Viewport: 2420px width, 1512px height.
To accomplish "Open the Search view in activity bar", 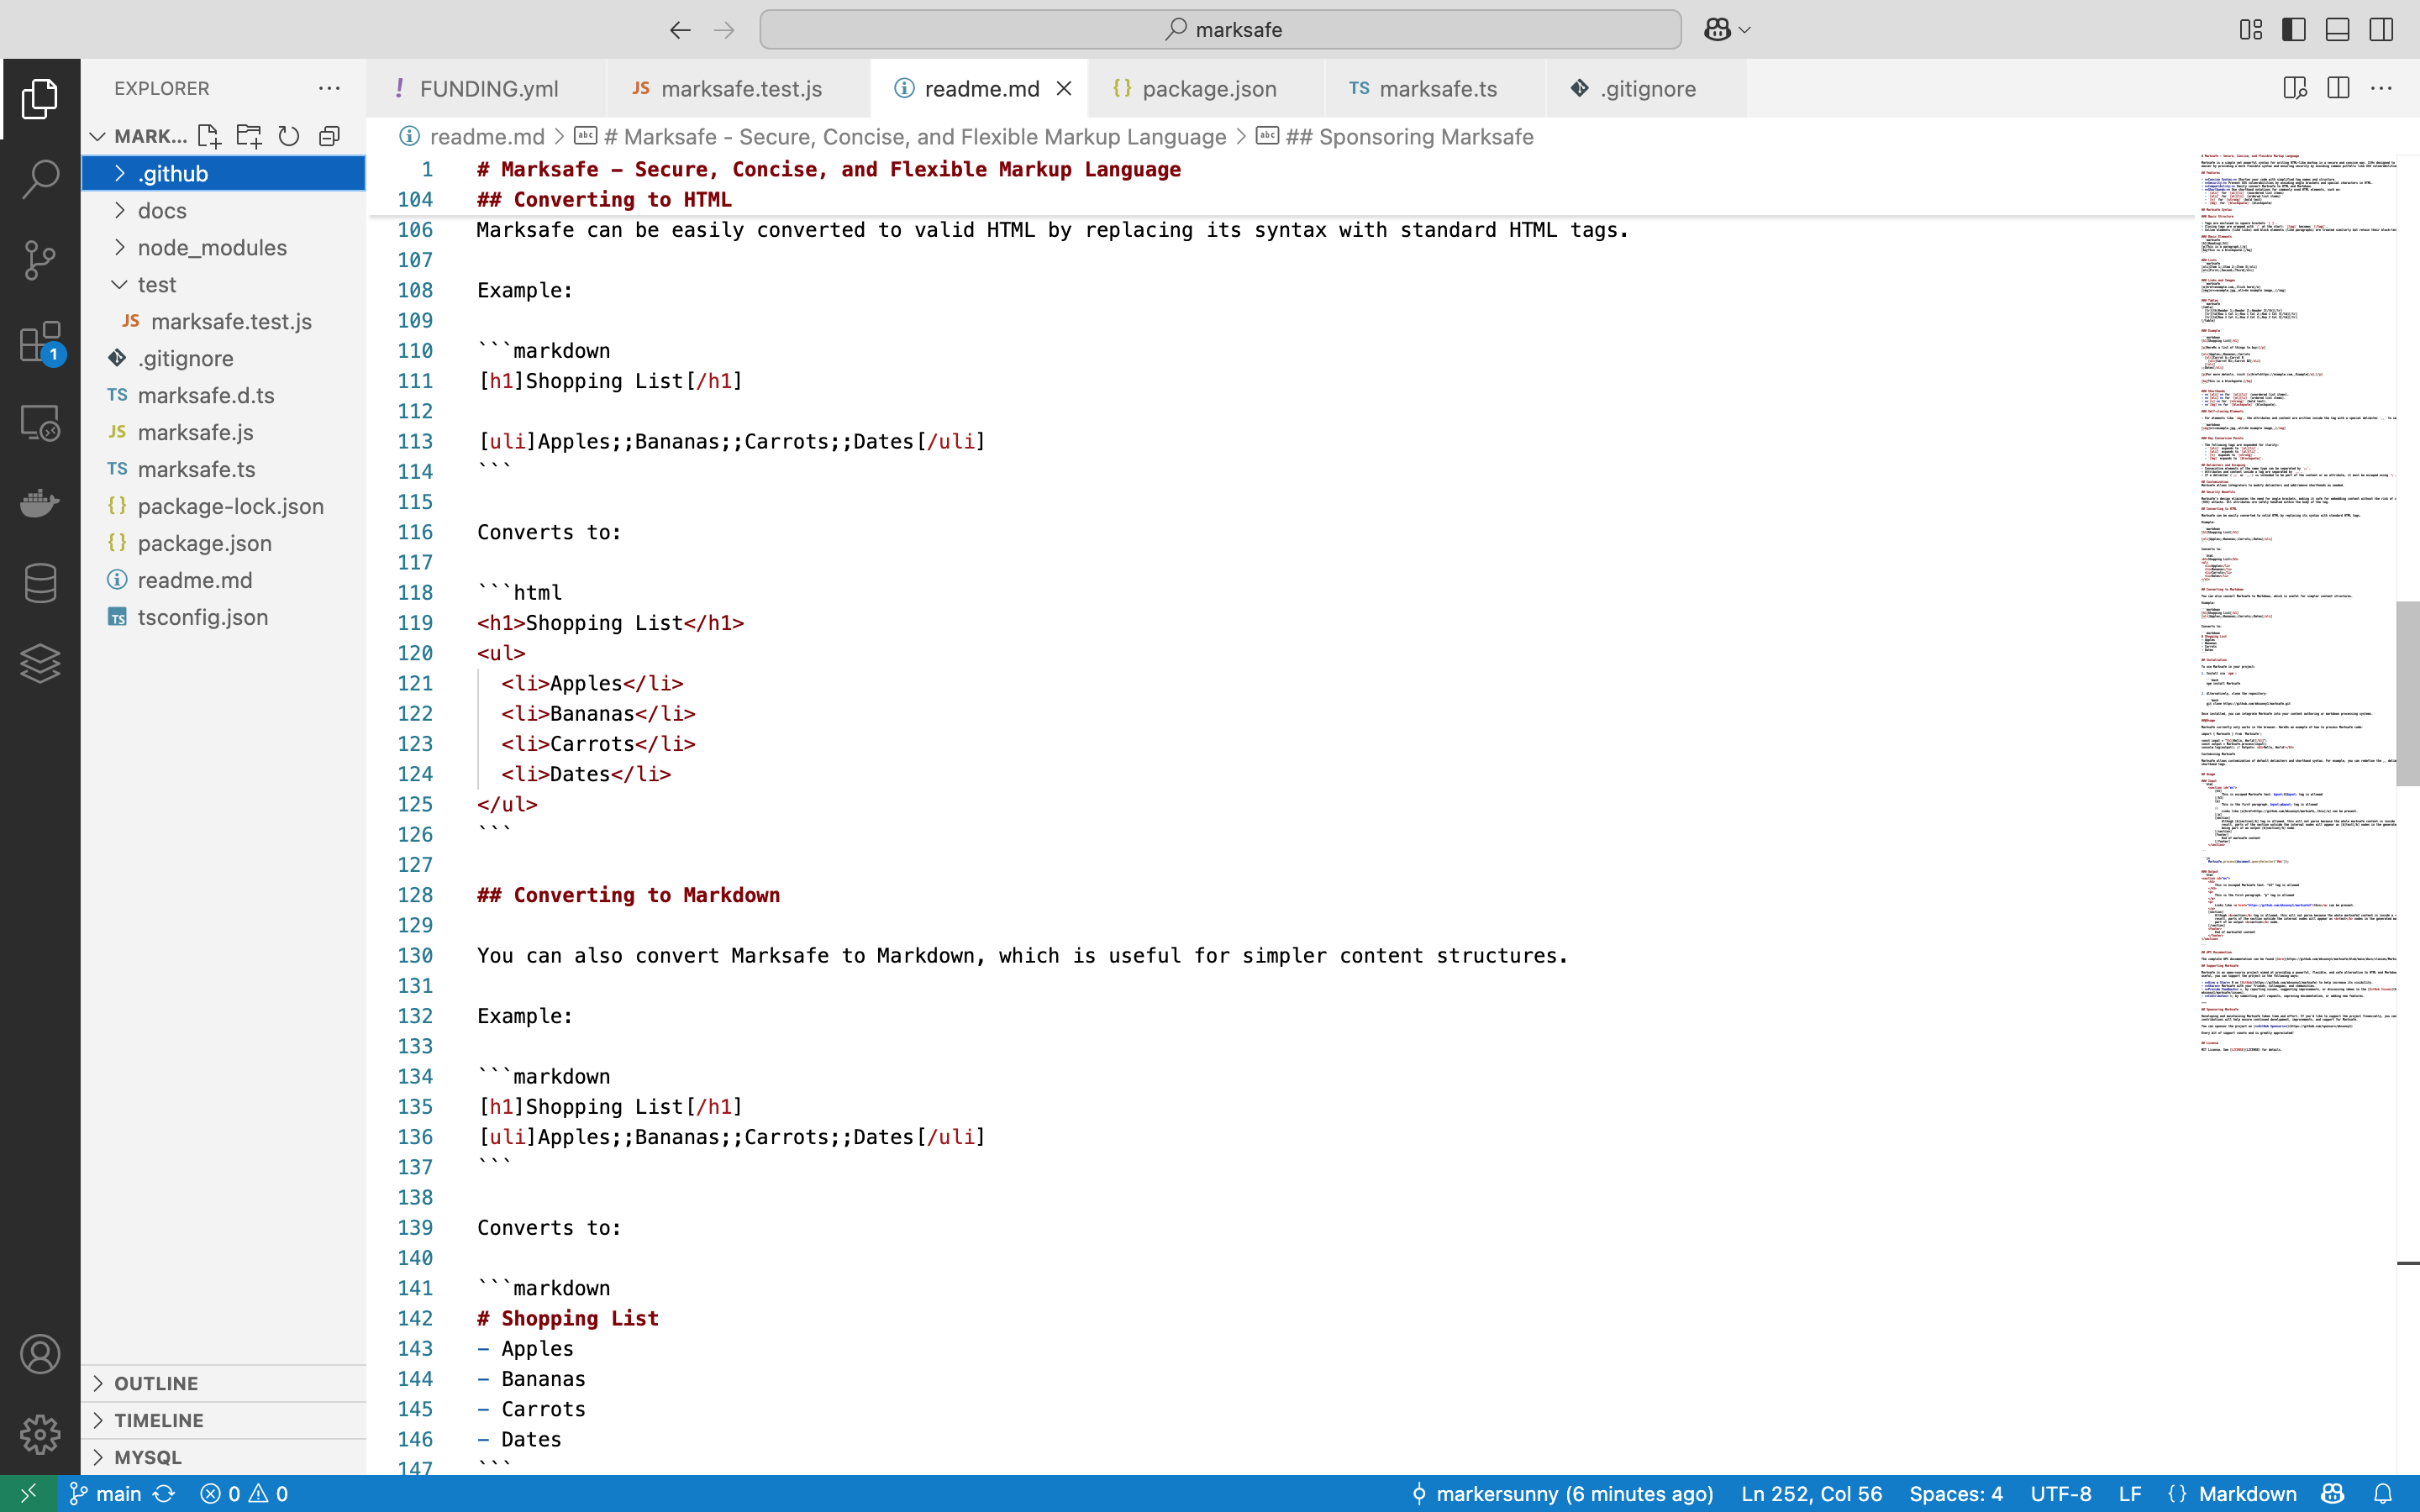I will [x=40, y=180].
